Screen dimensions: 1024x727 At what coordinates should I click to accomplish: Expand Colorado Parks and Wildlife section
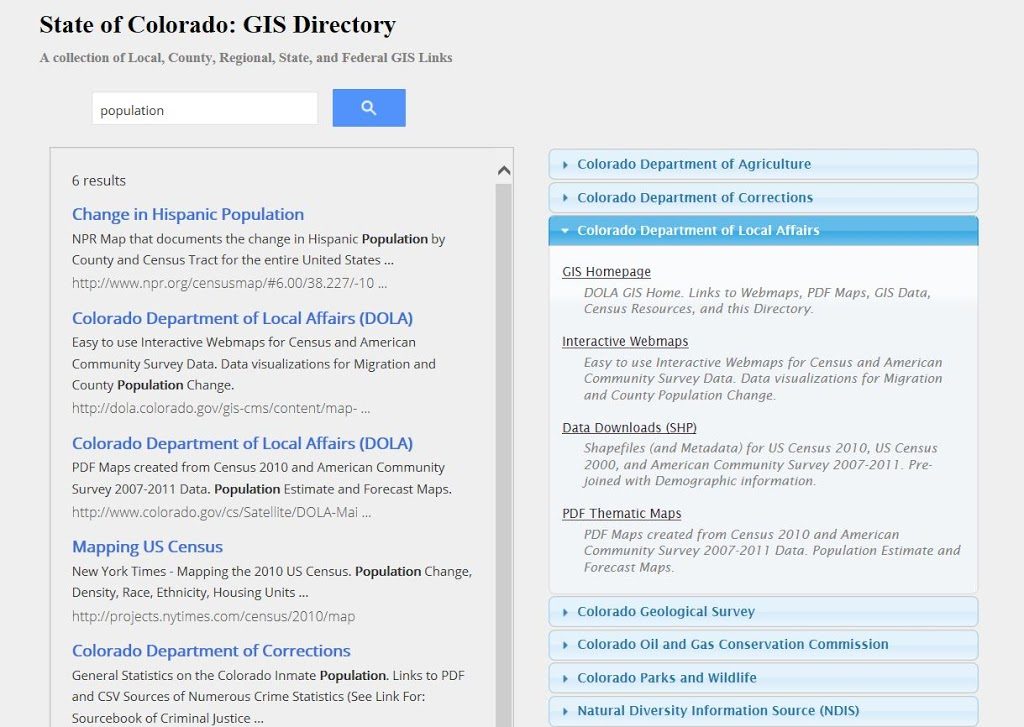(x=763, y=678)
